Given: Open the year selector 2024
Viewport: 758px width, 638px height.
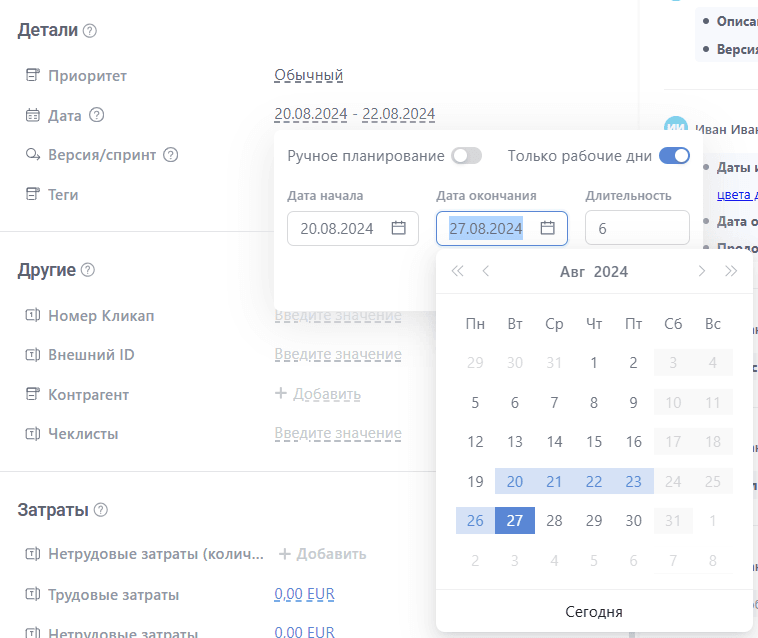Looking at the screenshot, I should (x=611, y=272).
